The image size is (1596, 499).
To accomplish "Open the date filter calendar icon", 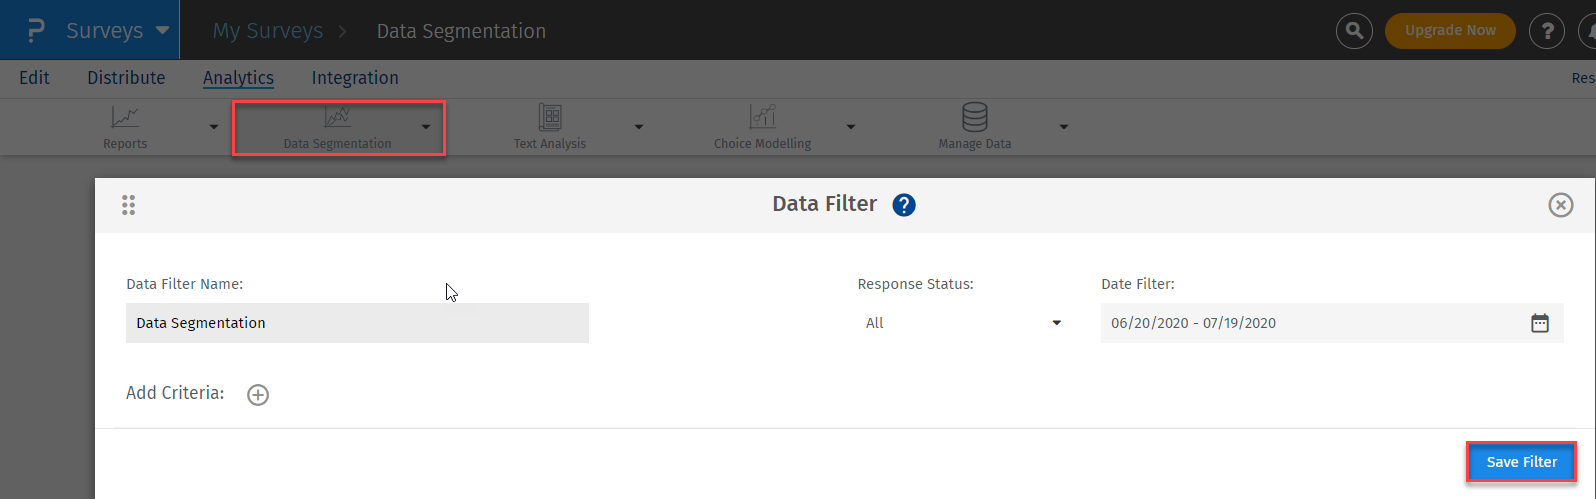I will click(x=1539, y=323).
